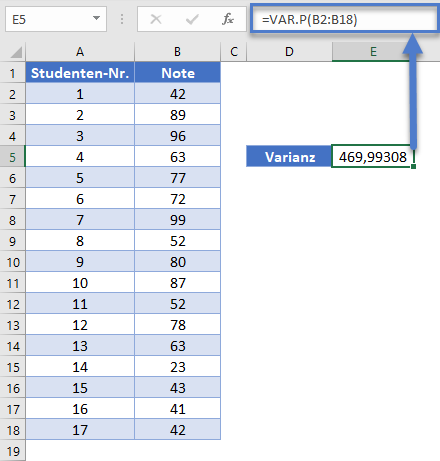Open the Name Box dropdown arrow
Viewport: 440px width, 461px height.
click(x=96, y=18)
